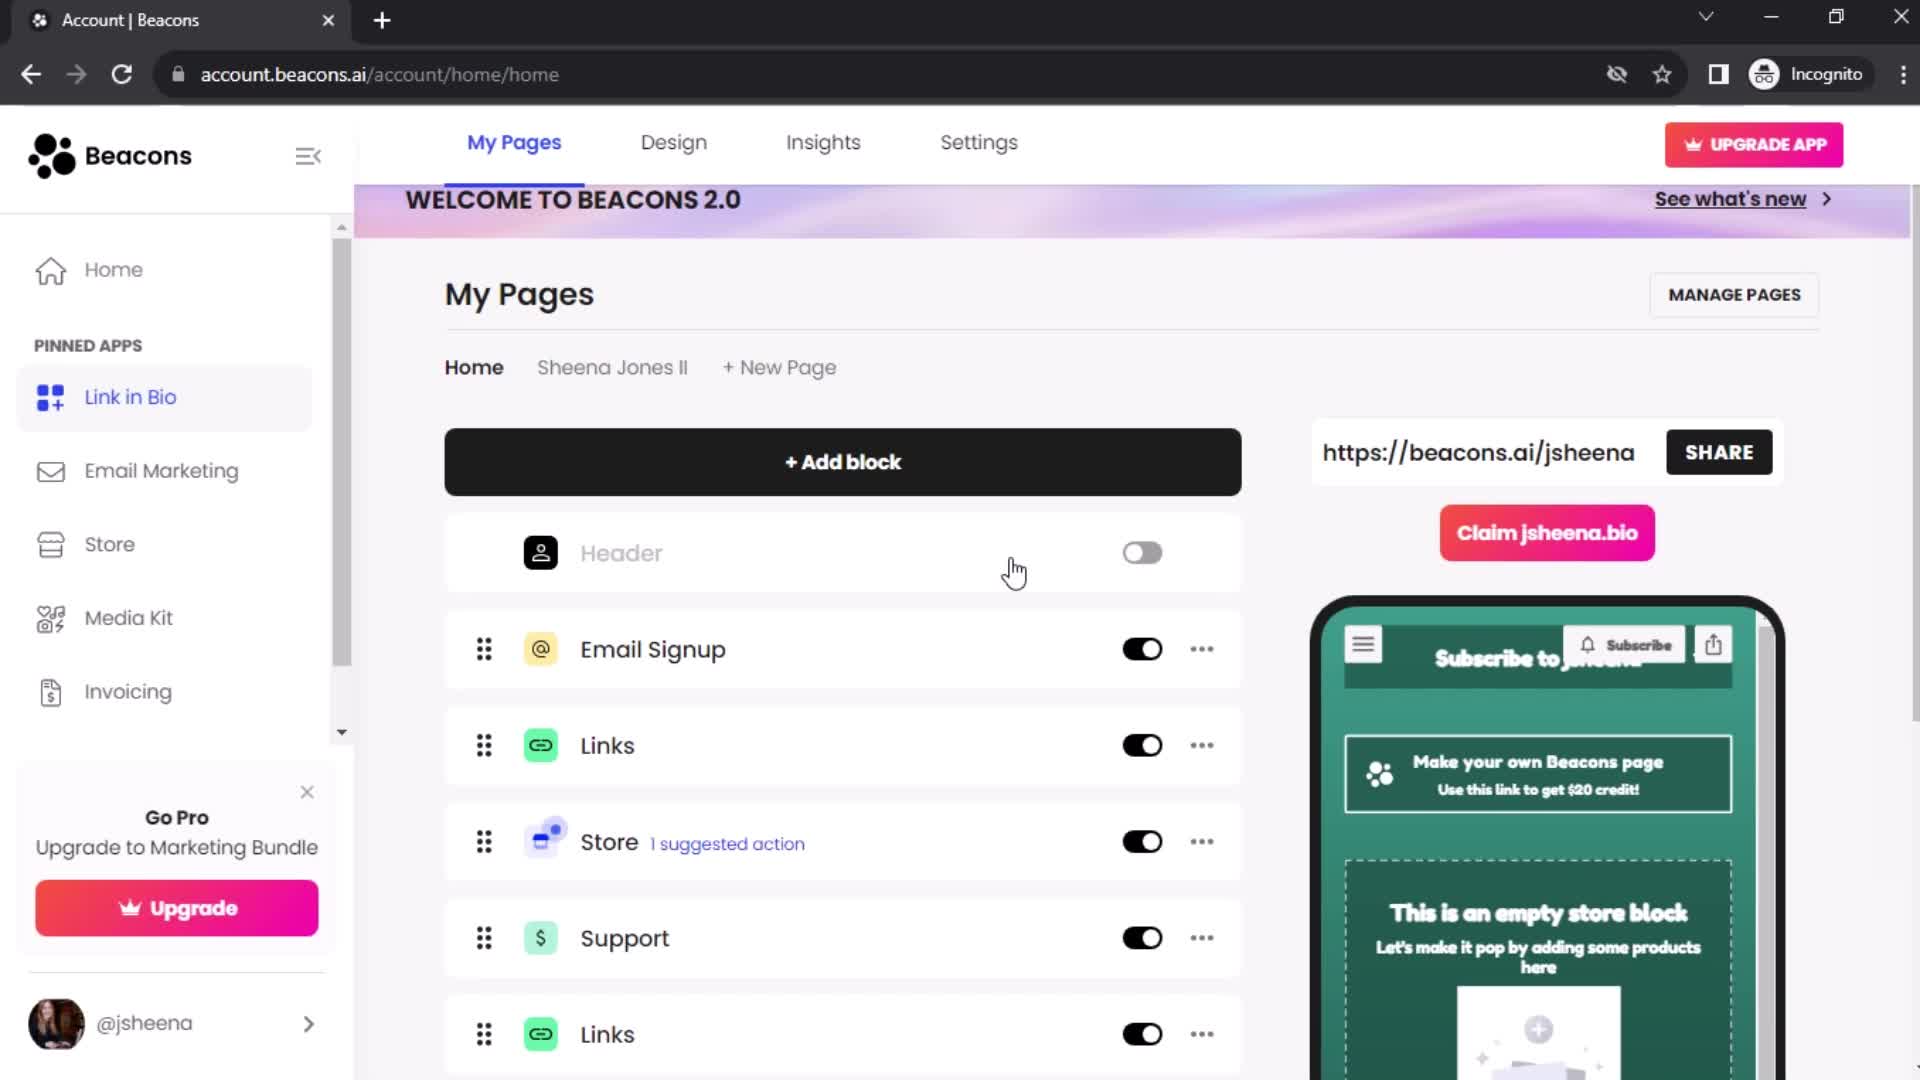The width and height of the screenshot is (1920, 1080).
Task: Open the Insights tab in top navigation
Action: point(823,142)
